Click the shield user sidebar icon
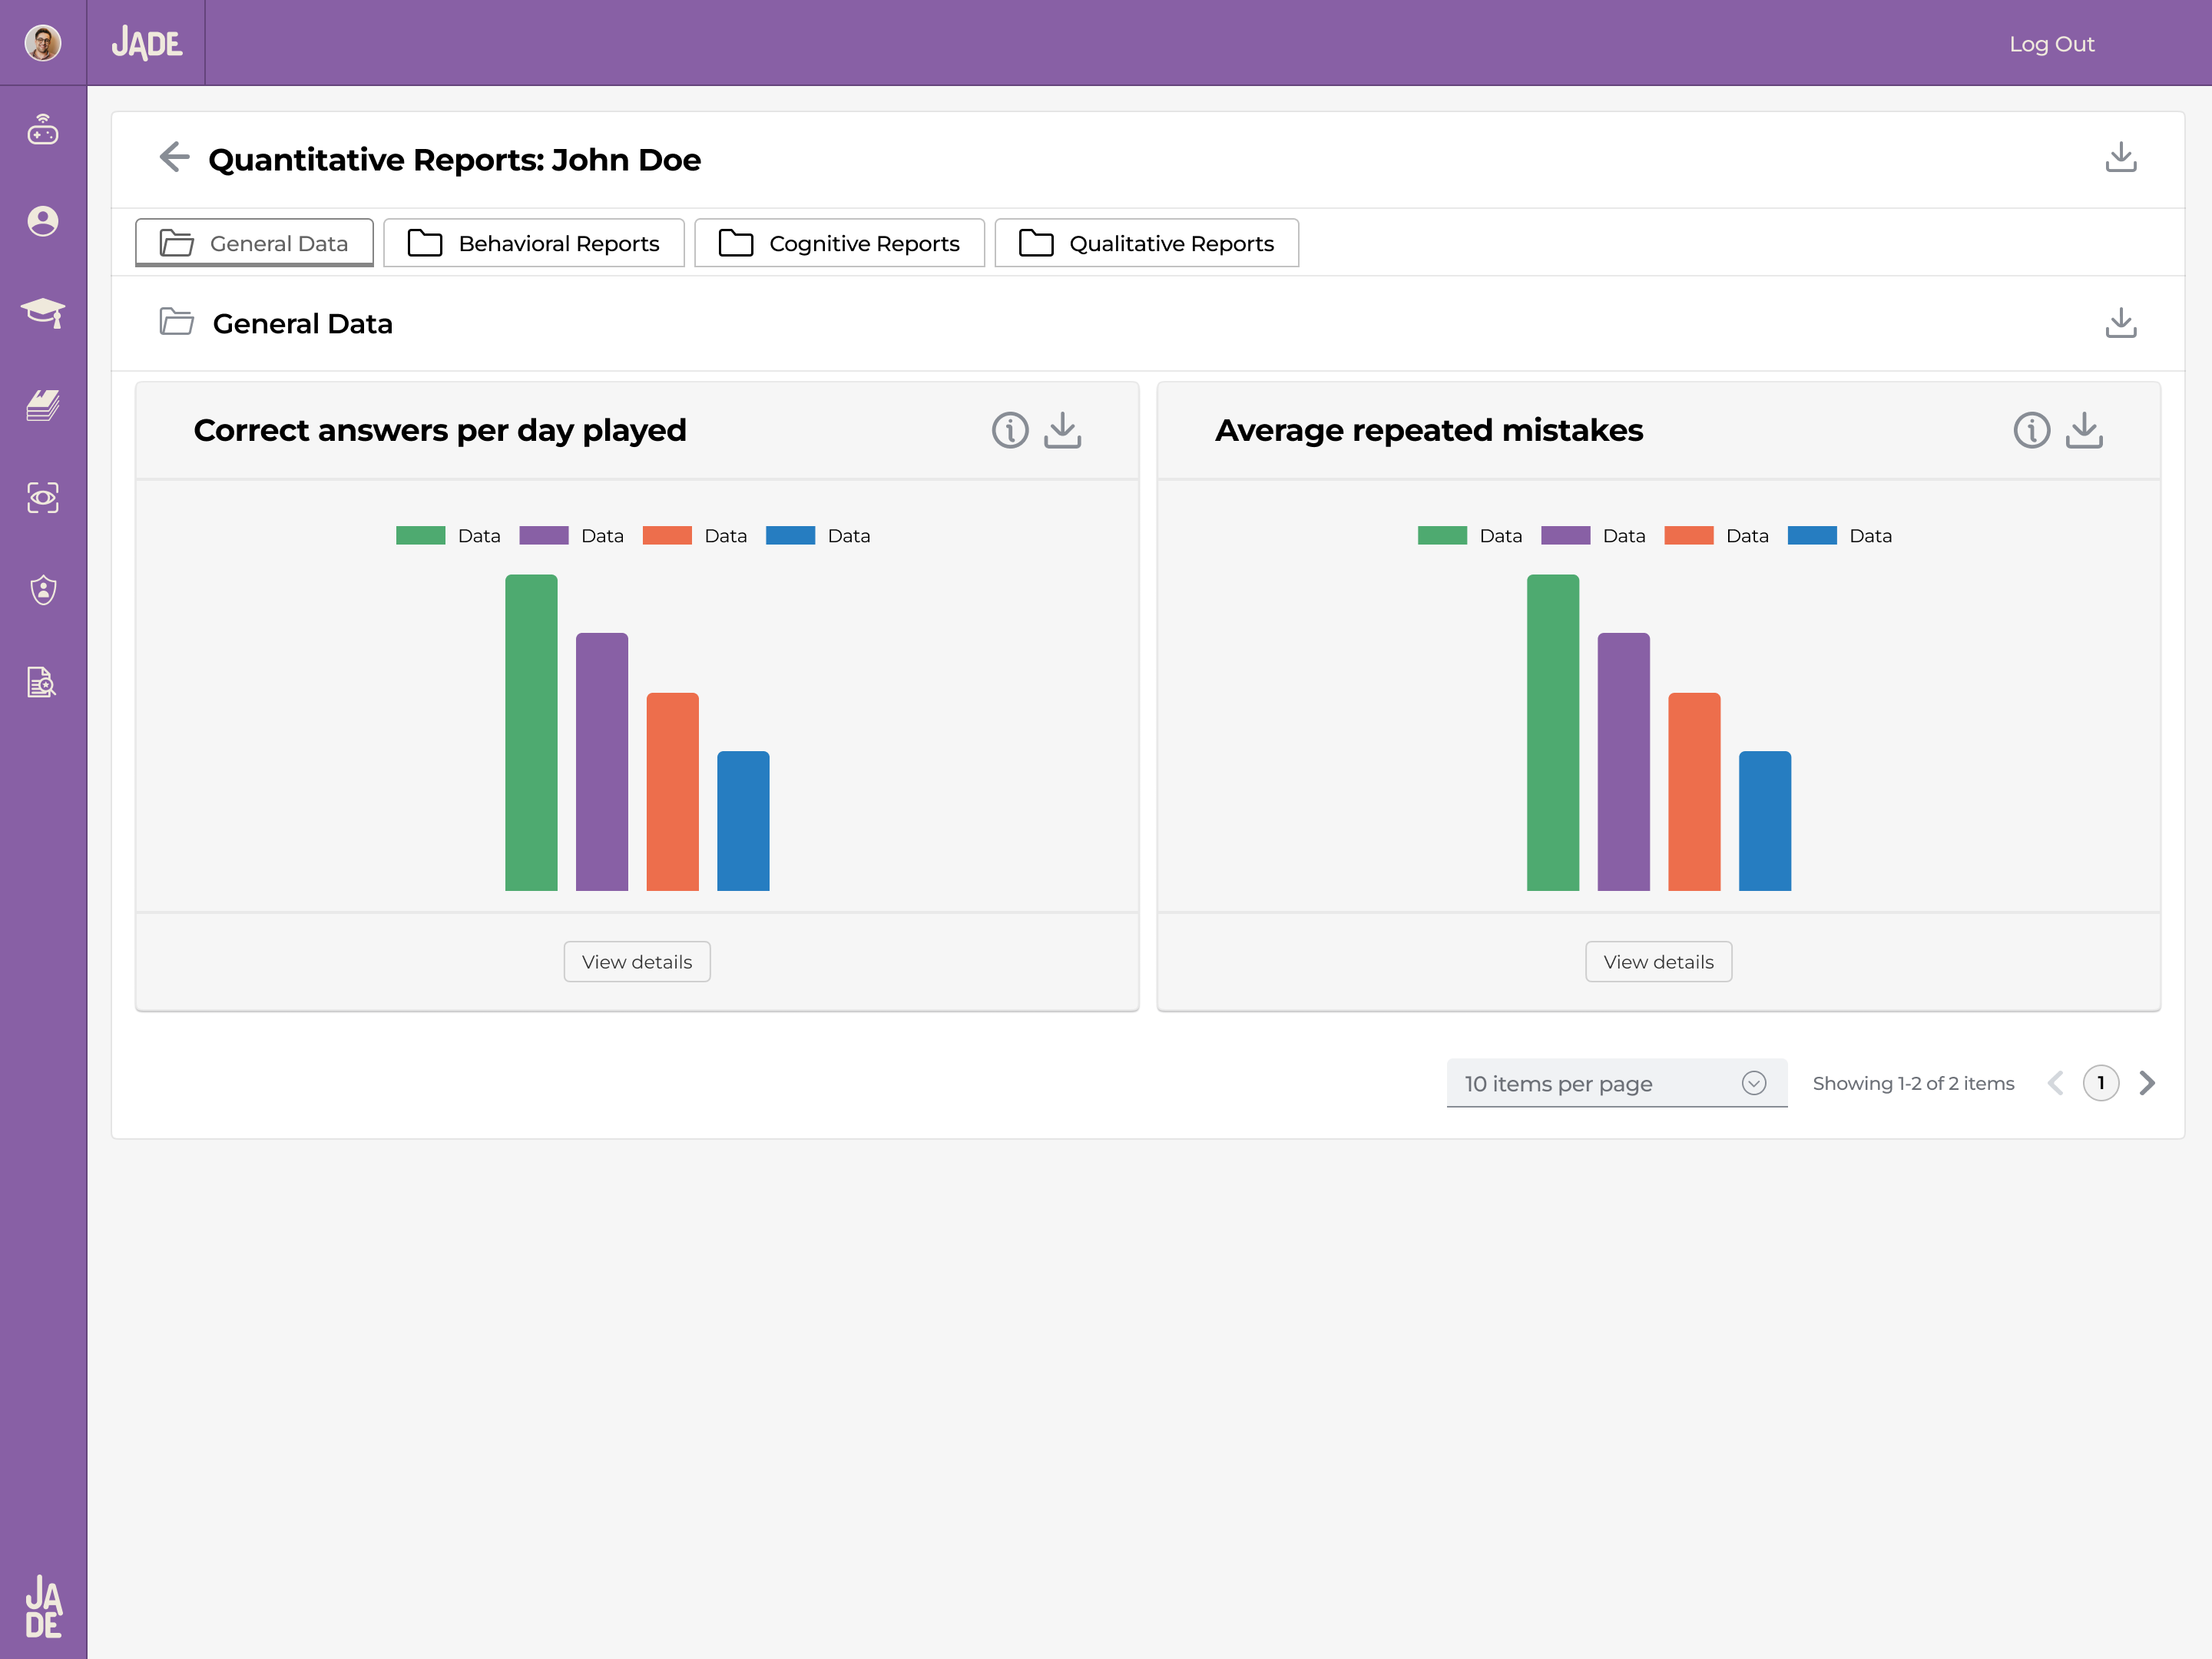Viewport: 2212px width, 1659px height. (x=43, y=589)
